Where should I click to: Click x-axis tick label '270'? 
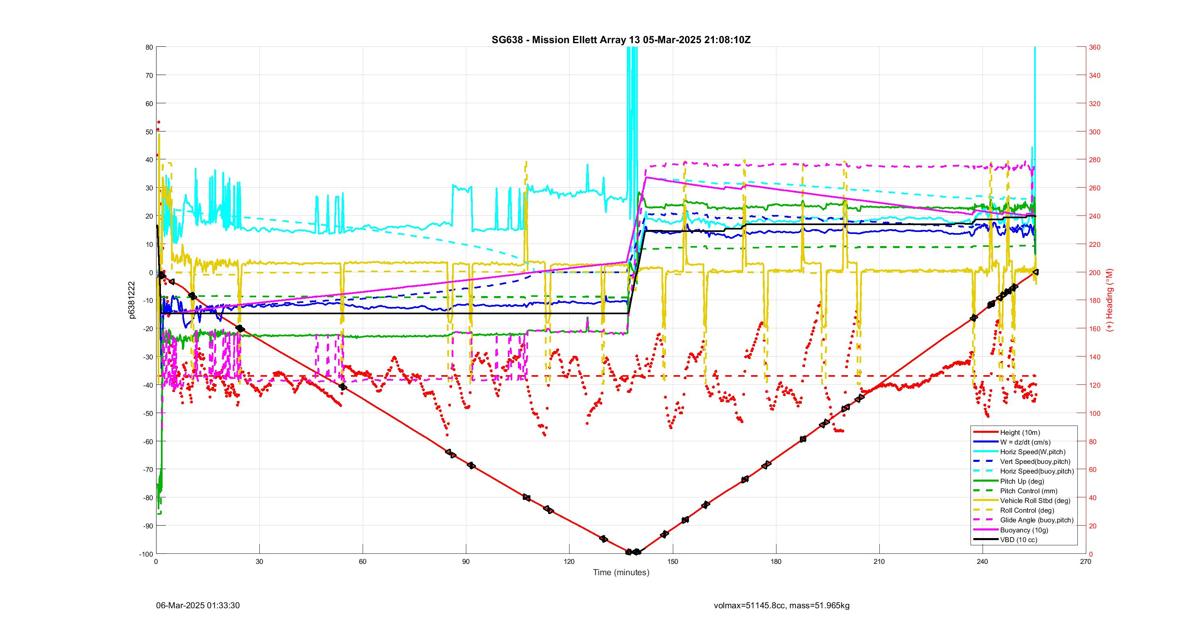click(x=1085, y=562)
